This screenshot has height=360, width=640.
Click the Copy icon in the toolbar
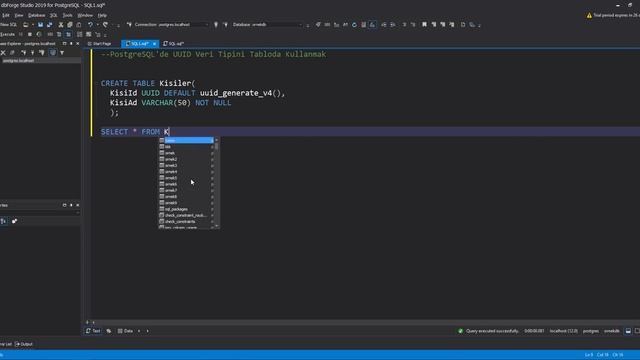(70, 24)
